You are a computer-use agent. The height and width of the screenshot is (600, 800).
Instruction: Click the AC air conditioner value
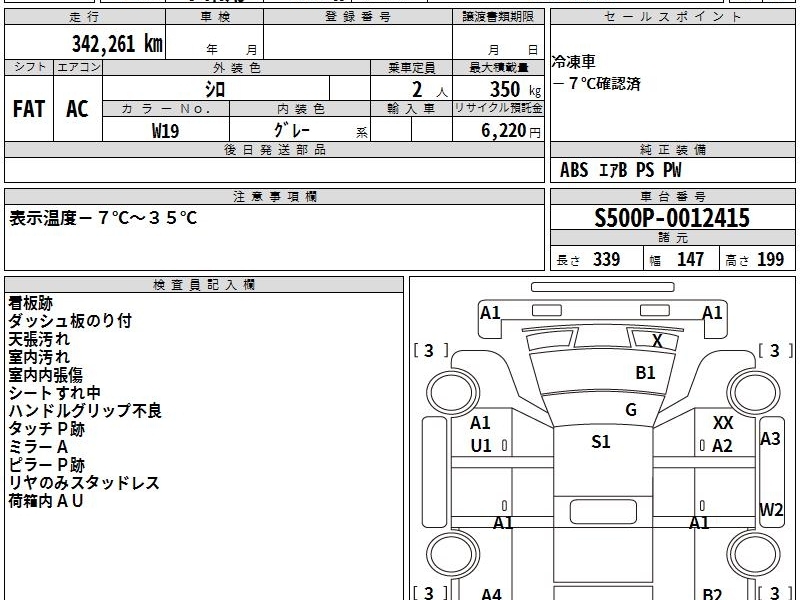(77, 109)
